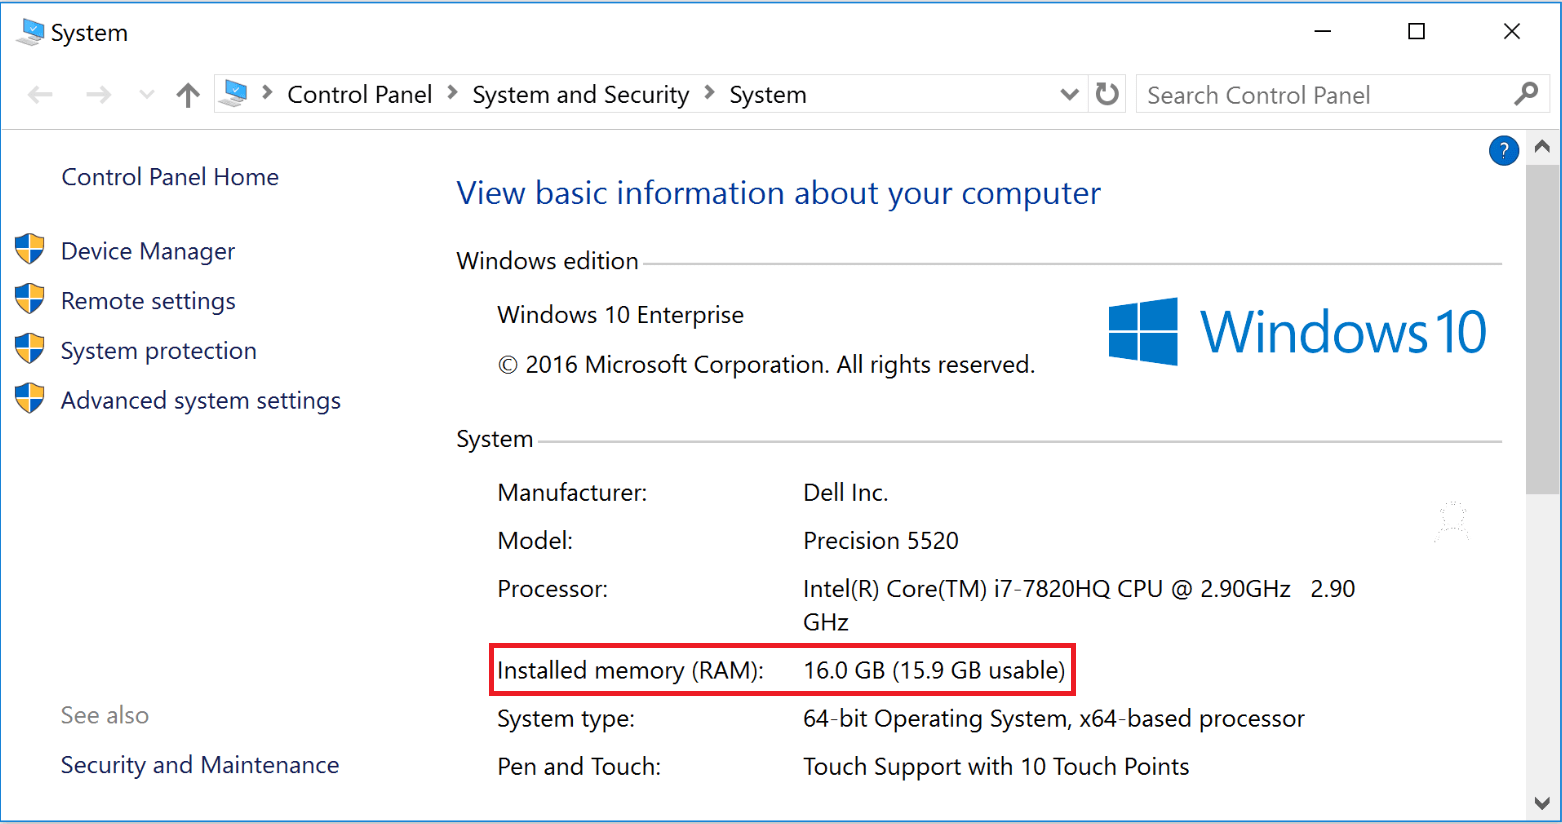Open Advanced system settings
The image size is (1562, 824).
(200, 400)
